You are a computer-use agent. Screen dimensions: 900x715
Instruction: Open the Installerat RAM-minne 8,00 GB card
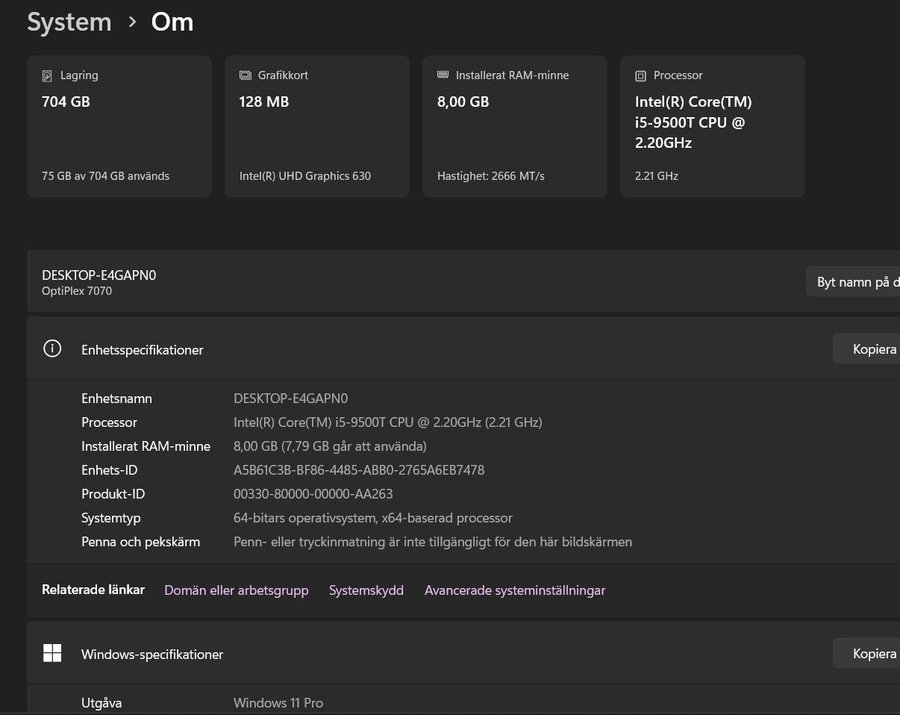click(x=515, y=126)
